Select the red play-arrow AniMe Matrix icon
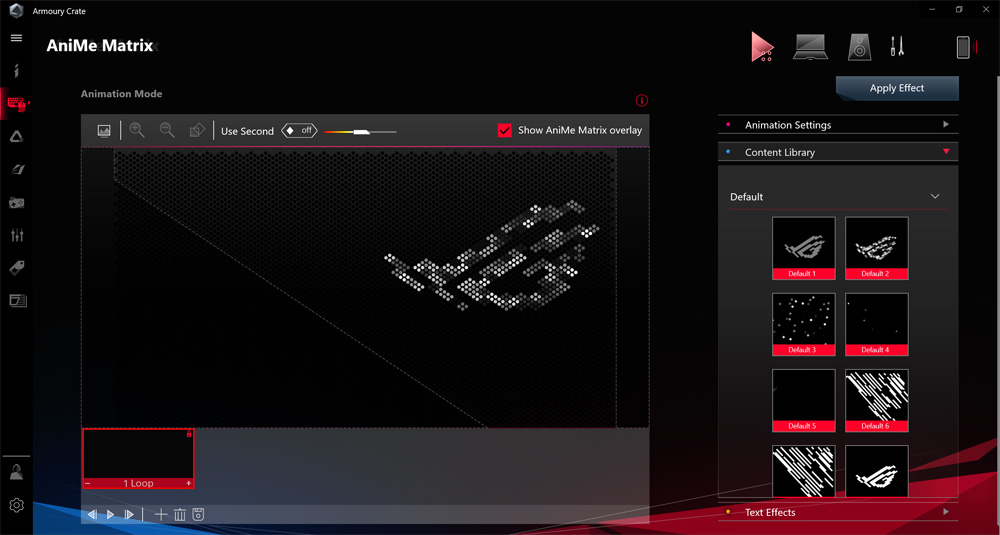Viewport: 1000px width, 535px height. pyautogui.click(x=761, y=47)
